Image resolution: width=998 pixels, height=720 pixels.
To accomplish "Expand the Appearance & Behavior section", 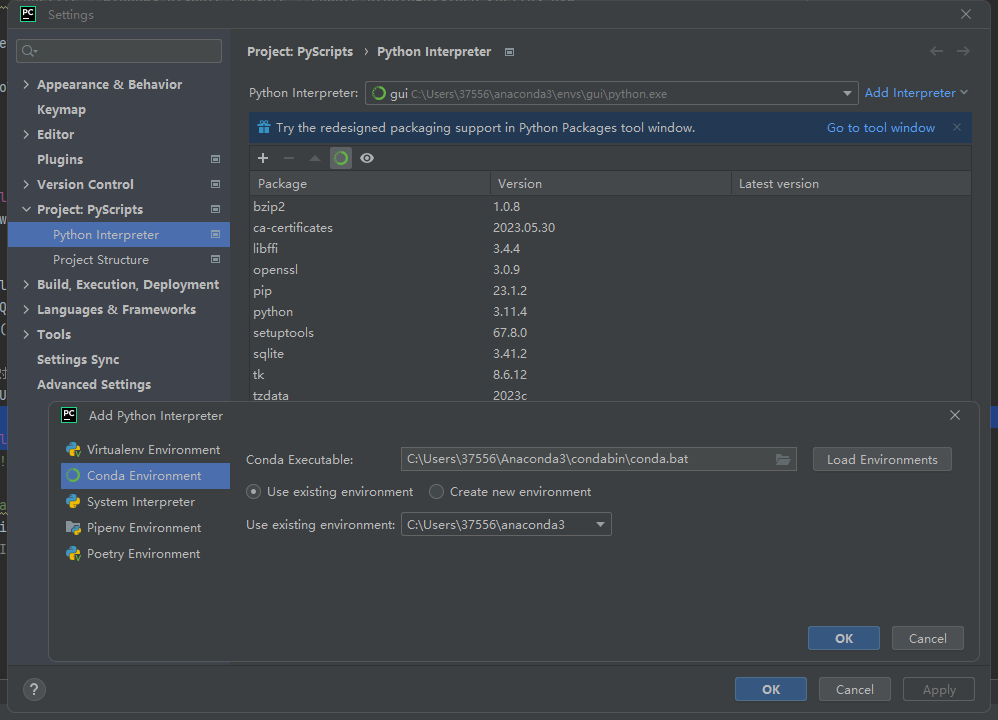I will point(26,84).
